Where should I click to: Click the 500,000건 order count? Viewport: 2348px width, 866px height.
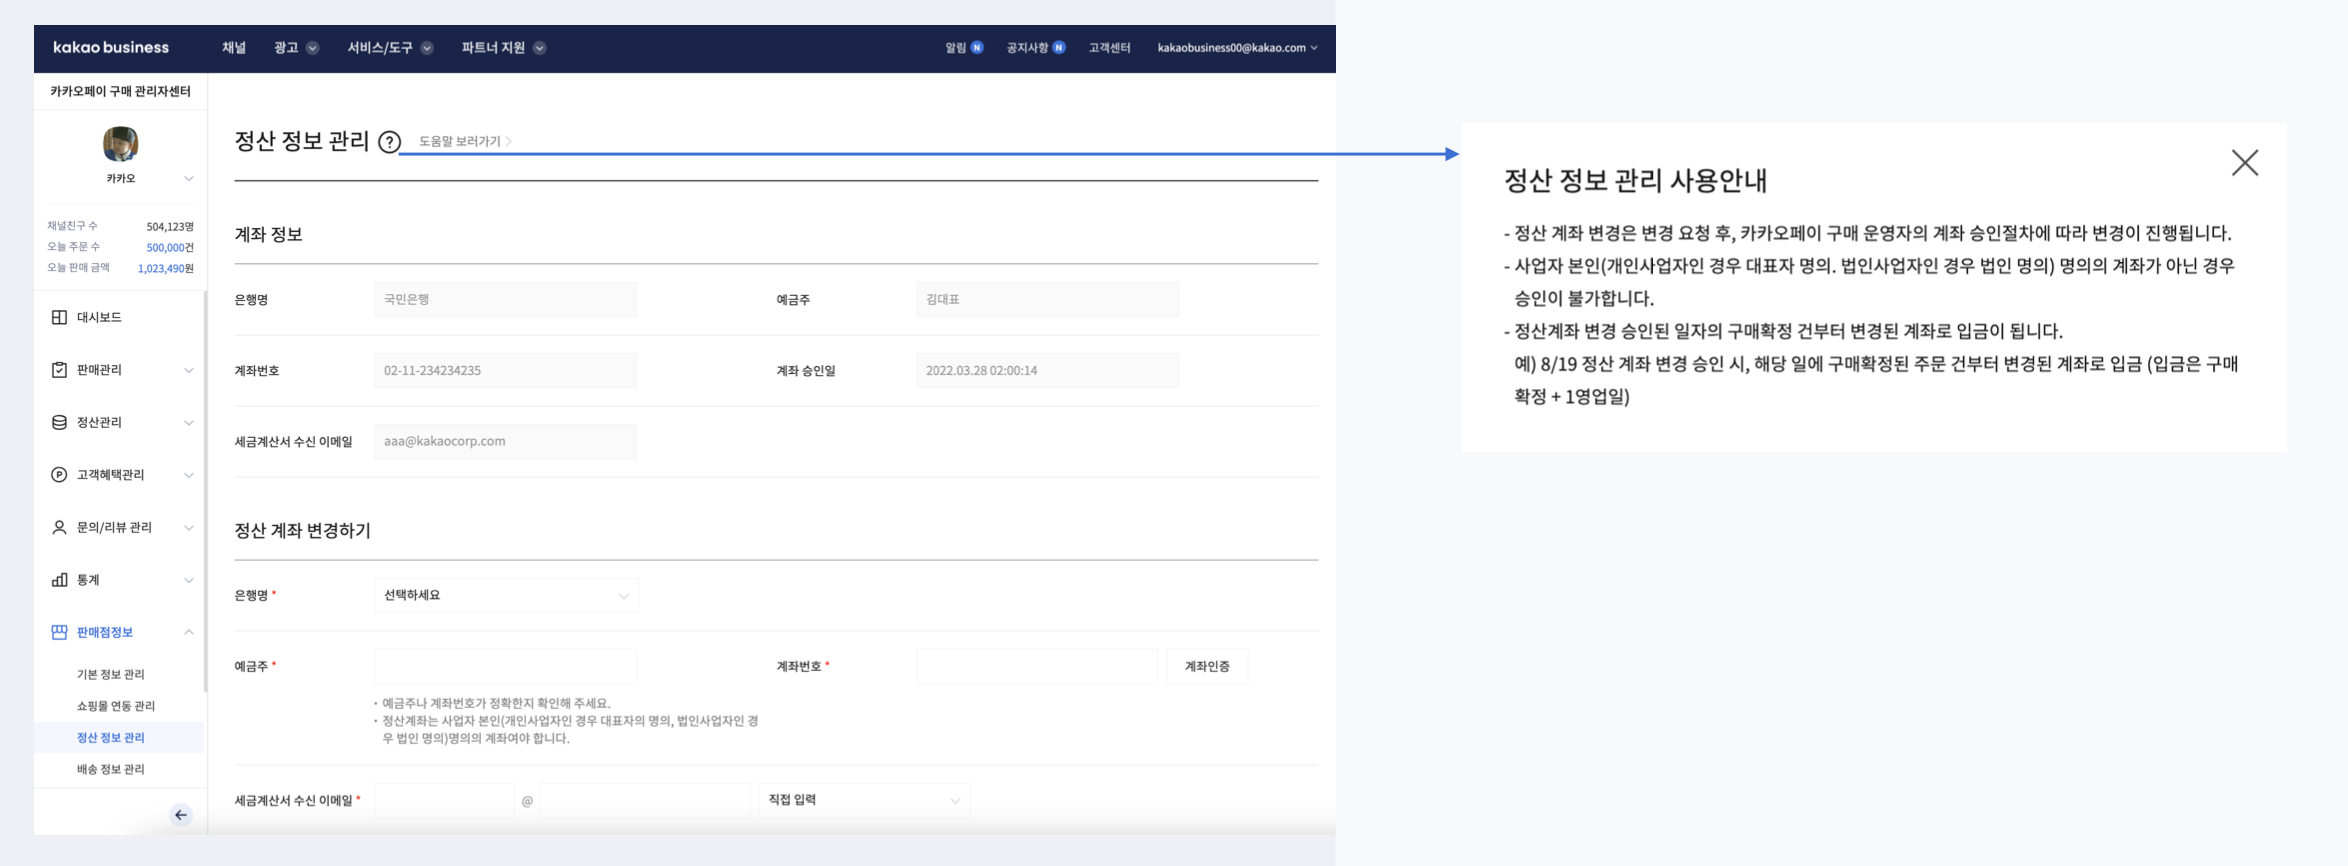170,247
